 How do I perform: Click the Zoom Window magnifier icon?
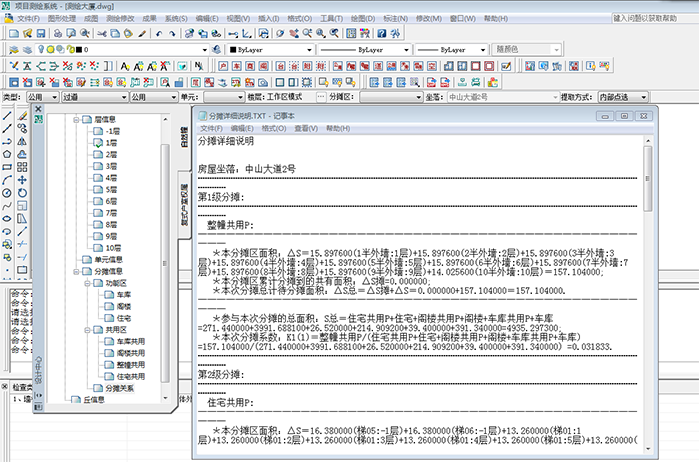click(321, 33)
